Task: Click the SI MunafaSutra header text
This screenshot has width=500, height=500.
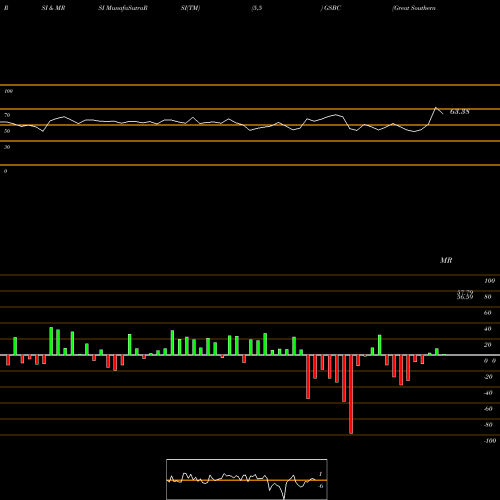Action: [123, 8]
